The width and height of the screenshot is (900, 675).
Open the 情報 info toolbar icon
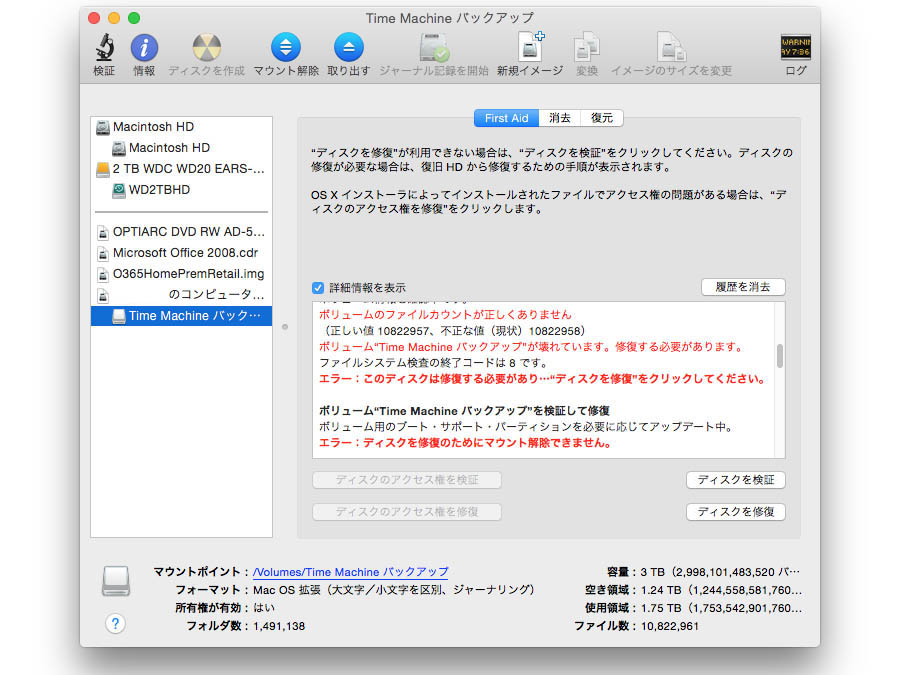pyautogui.click(x=144, y=47)
